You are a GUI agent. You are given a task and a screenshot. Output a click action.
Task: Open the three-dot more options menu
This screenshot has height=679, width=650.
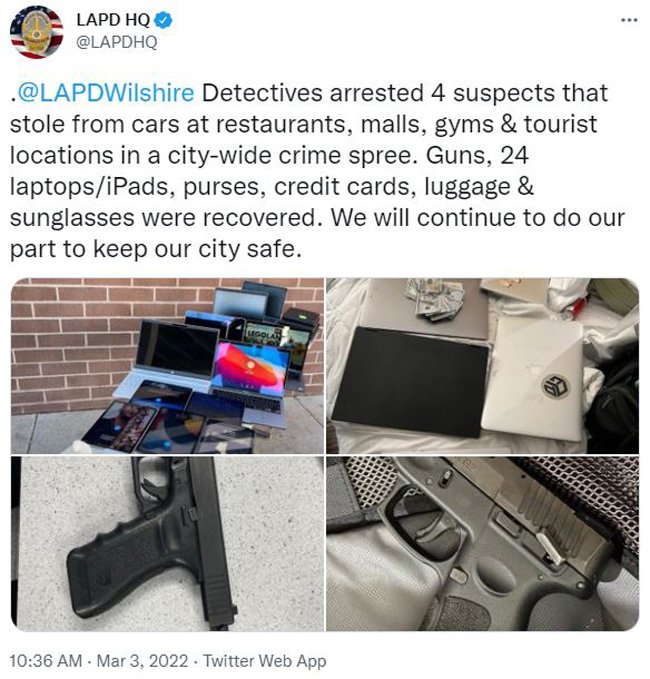point(629,20)
